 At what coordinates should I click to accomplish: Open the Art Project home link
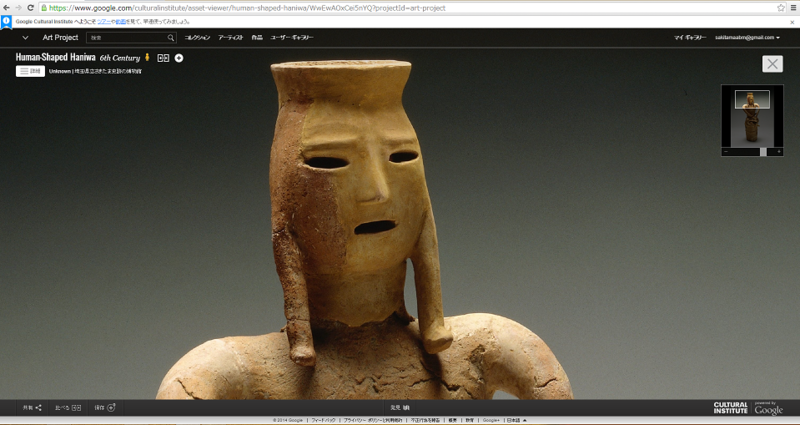click(60, 37)
